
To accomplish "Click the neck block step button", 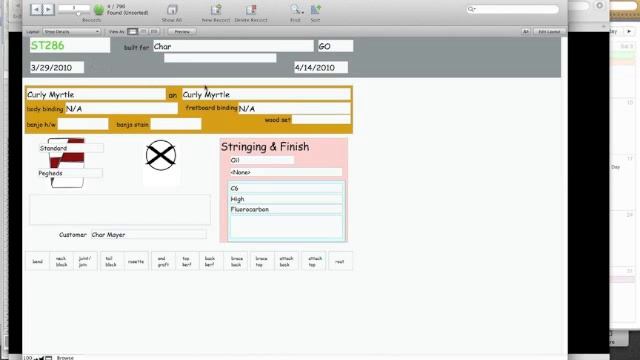I will coord(61,261).
